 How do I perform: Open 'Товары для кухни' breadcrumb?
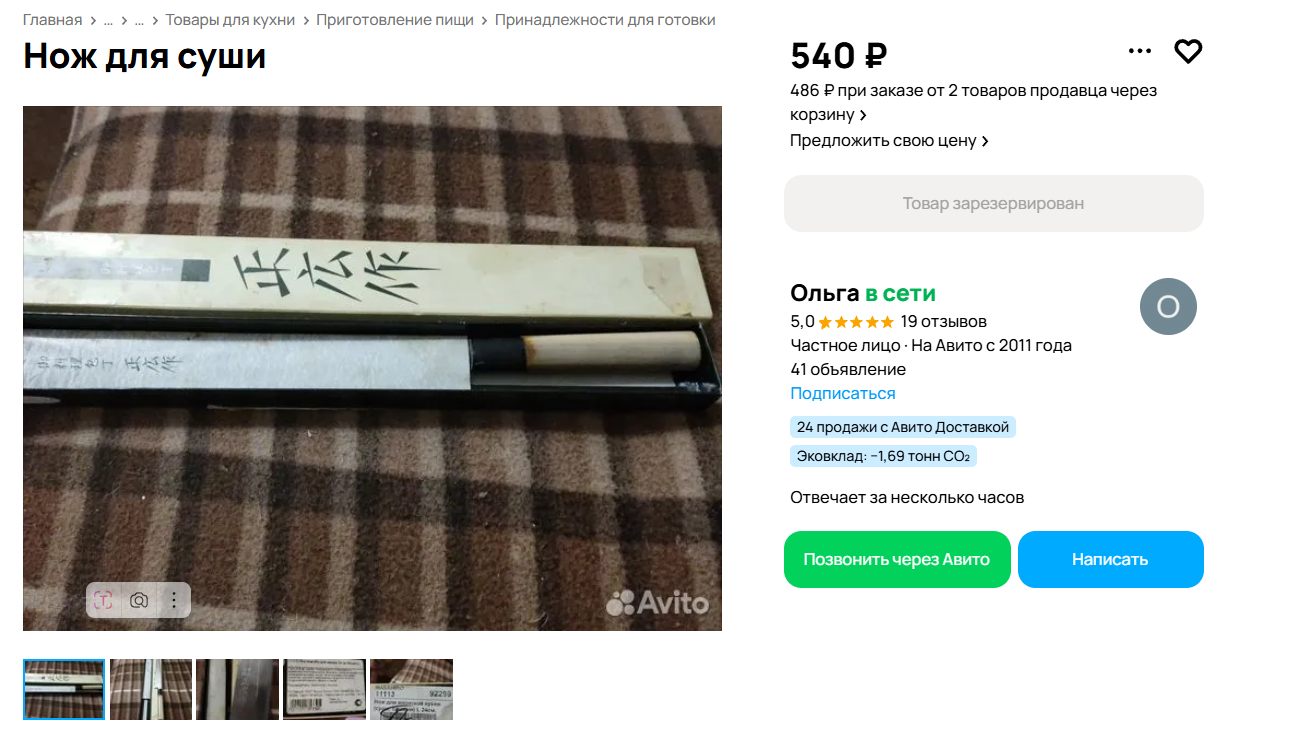click(x=230, y=20)
